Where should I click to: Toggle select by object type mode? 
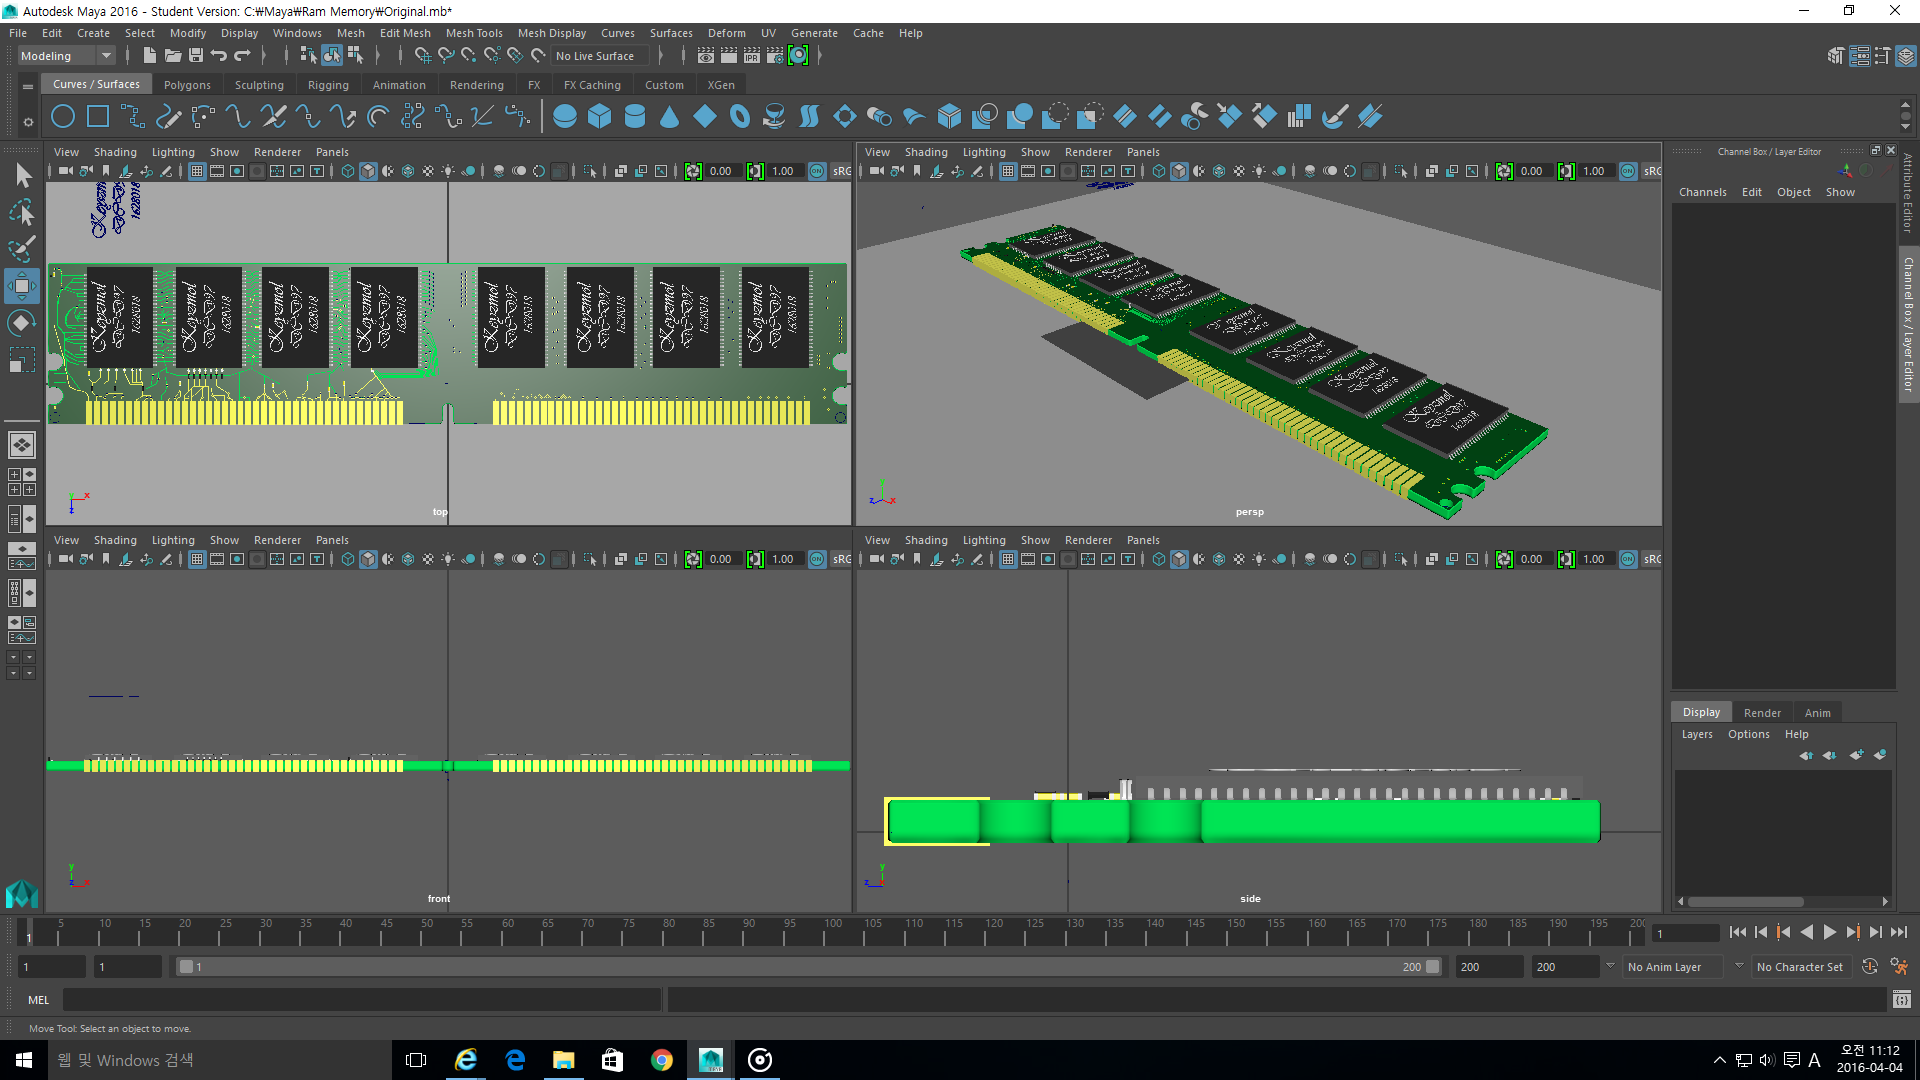coord(331,56)
